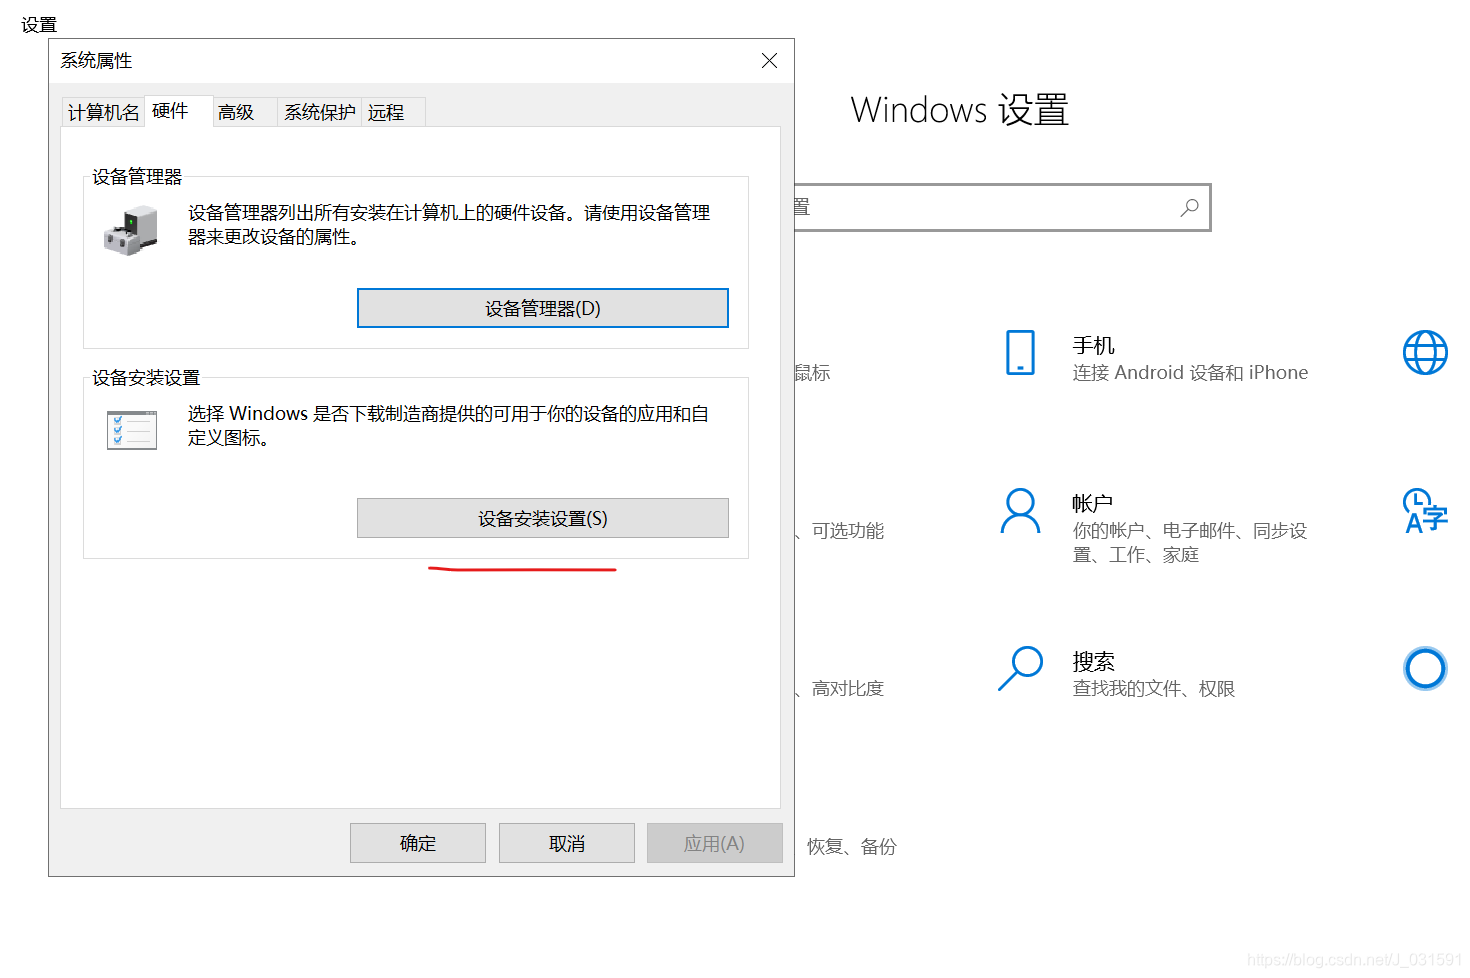Open the time and language icon in Settings
Image resolution: width=1470 pixels, height=978 pixels.
(x=1425, y=511)
